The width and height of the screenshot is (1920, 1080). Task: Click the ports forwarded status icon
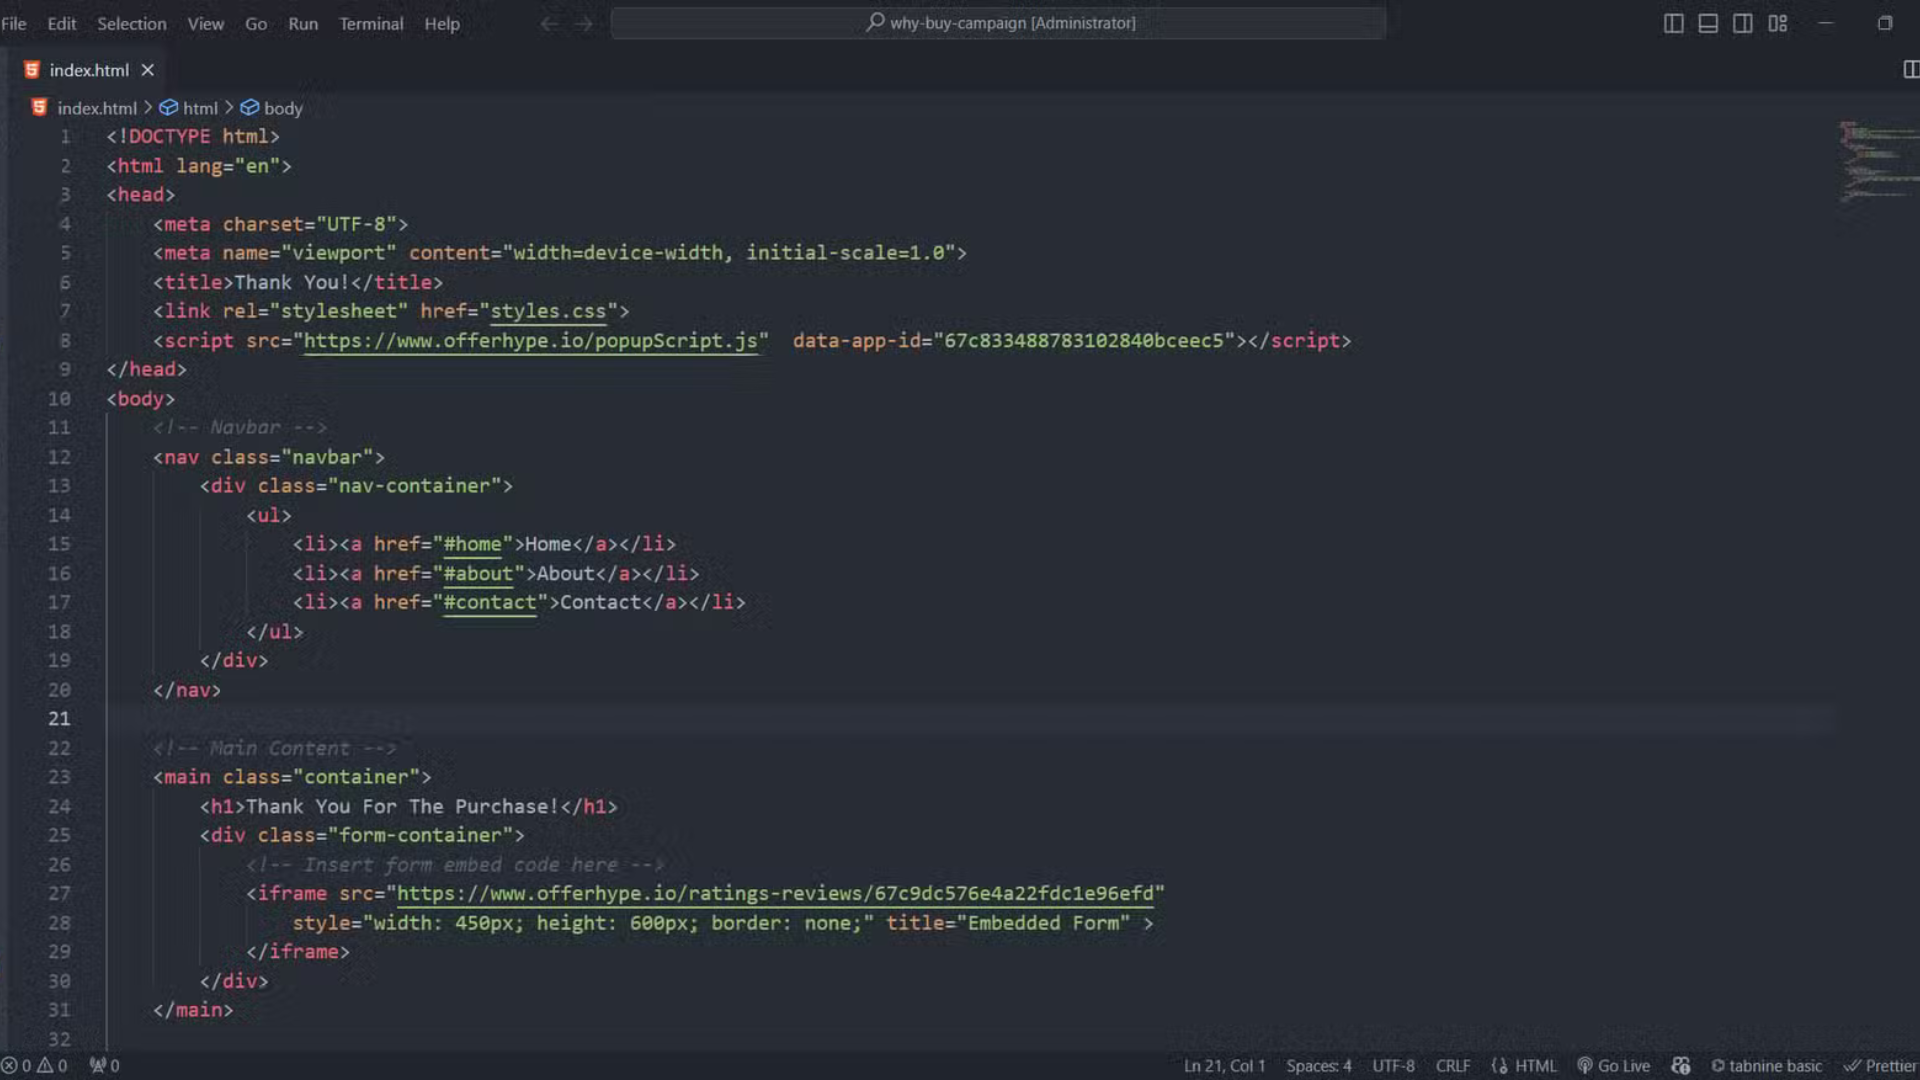click(104, 1066)
